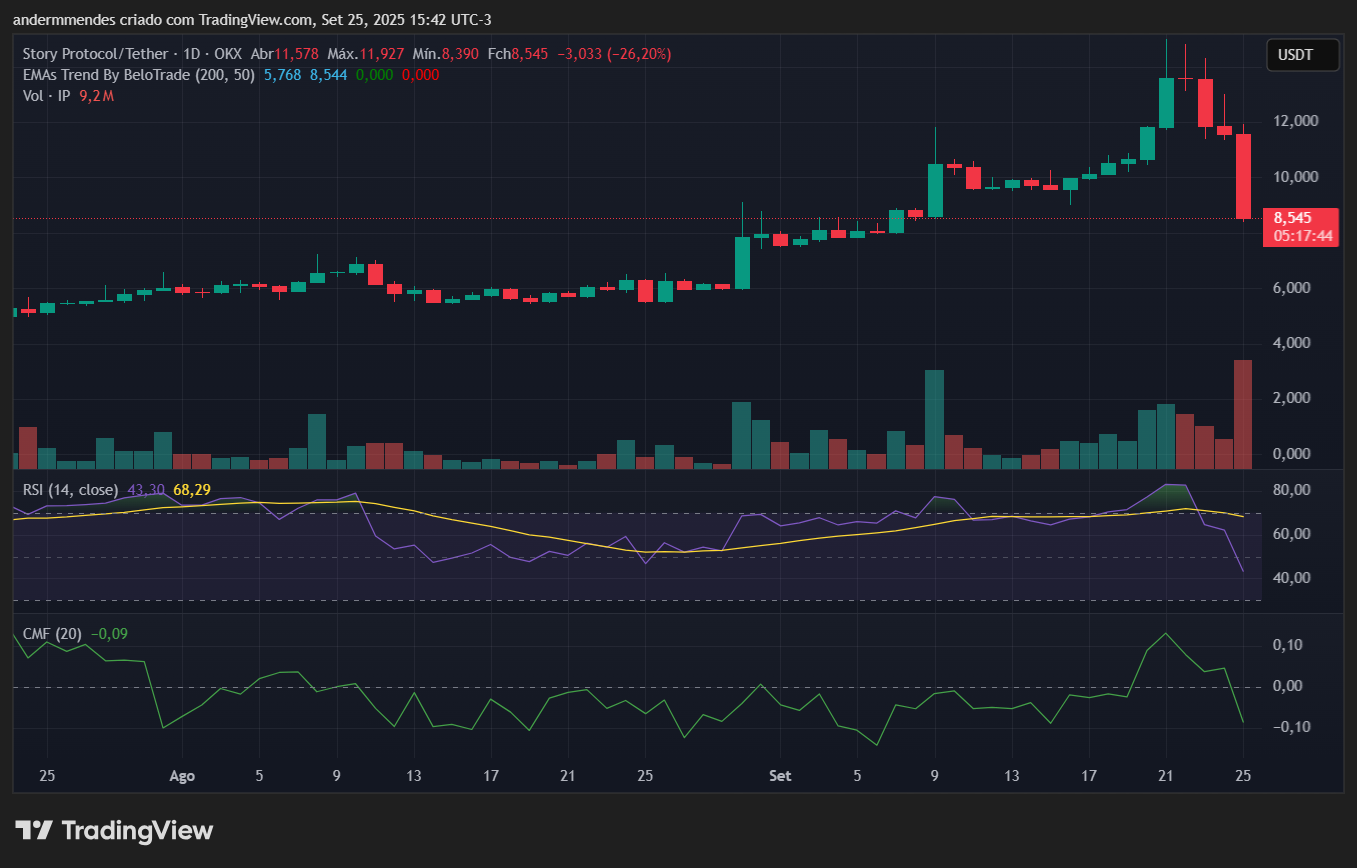Click the tall green candle on Sep 21
This screenshot has width=1357, height=868.
(1166, 103)
